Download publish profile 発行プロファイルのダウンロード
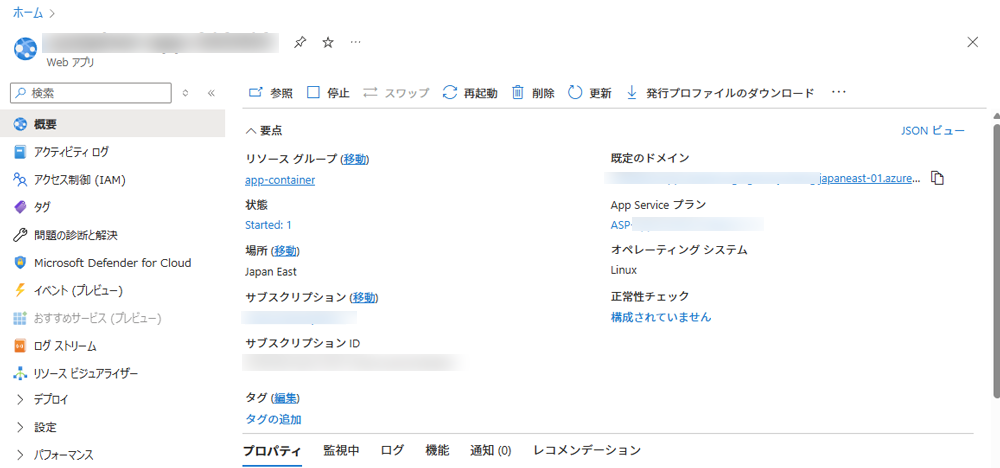 [x=720, y=93]
